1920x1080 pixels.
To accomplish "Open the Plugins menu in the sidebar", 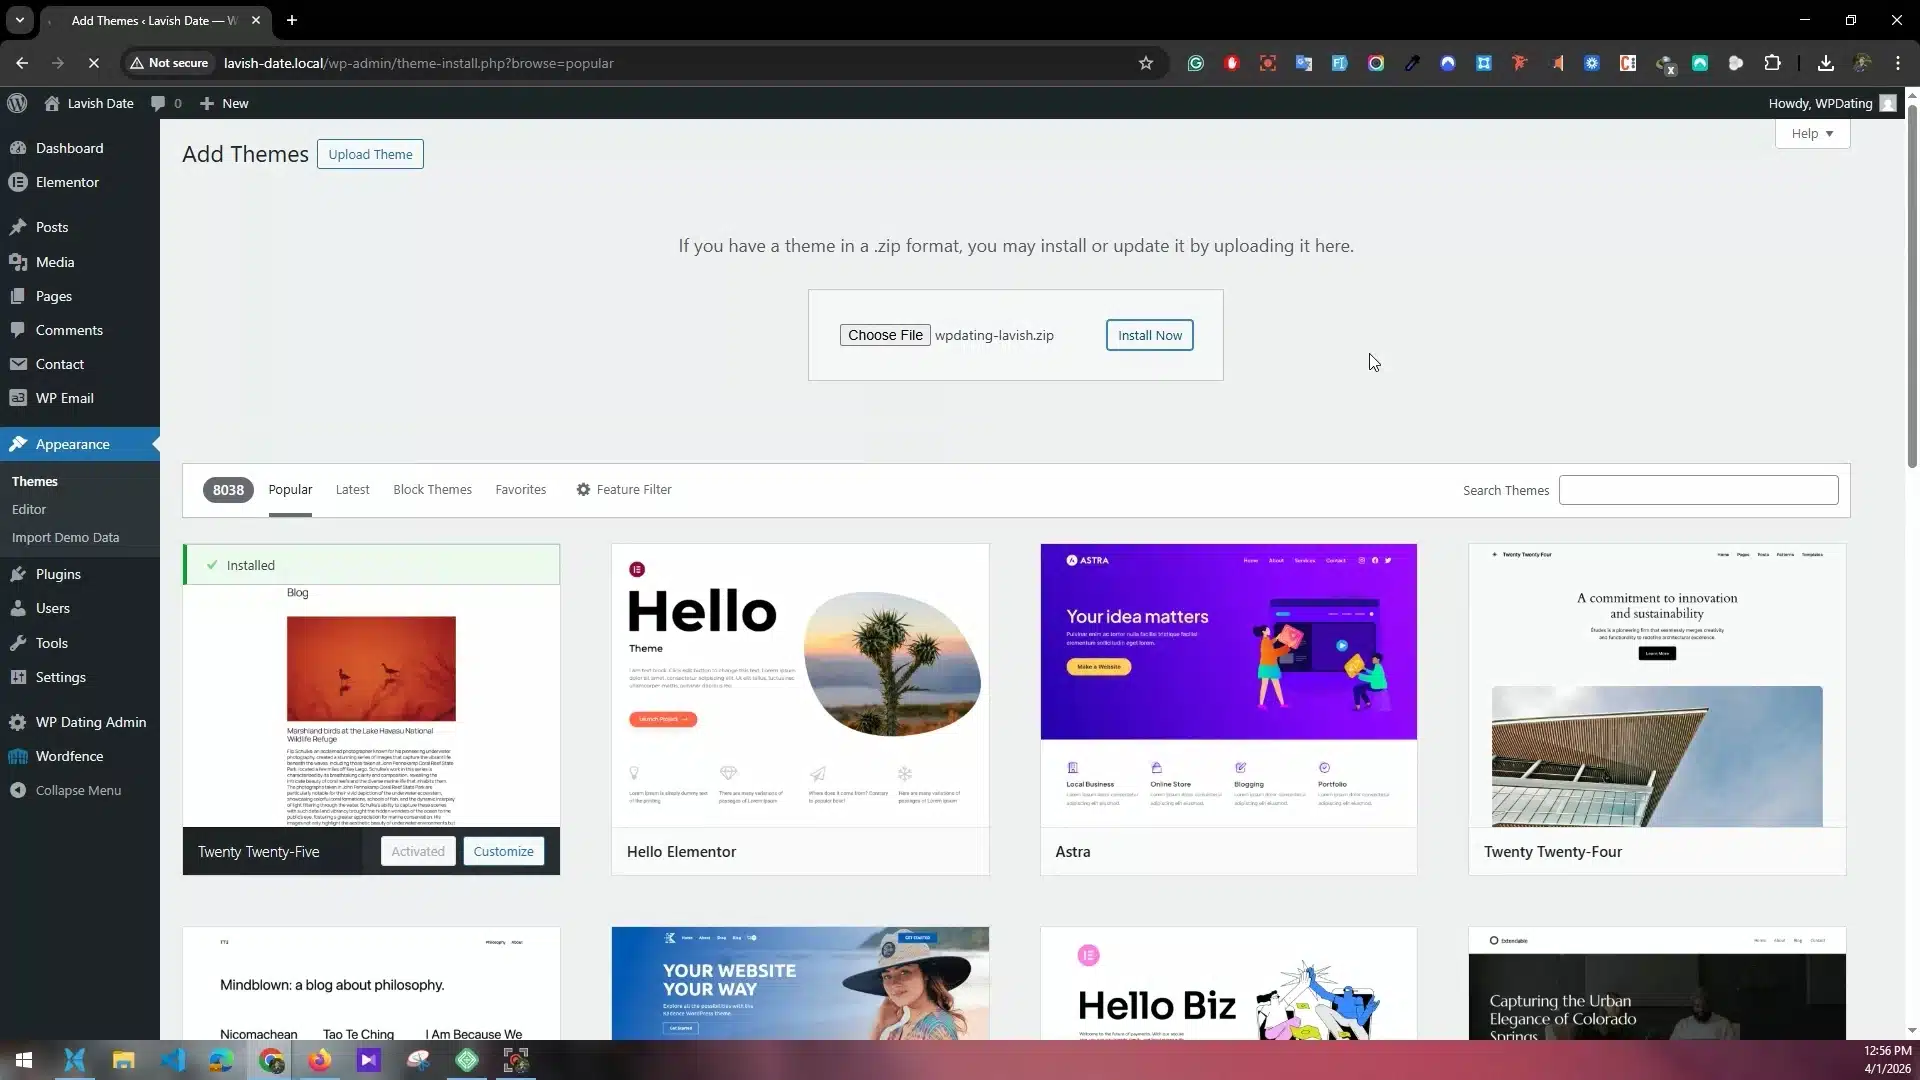I will pos(58,574).
